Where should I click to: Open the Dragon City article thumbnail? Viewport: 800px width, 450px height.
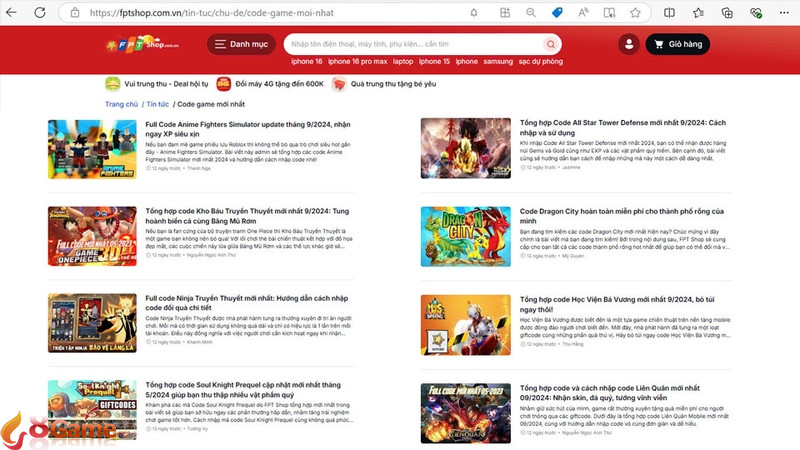[465, 237]
